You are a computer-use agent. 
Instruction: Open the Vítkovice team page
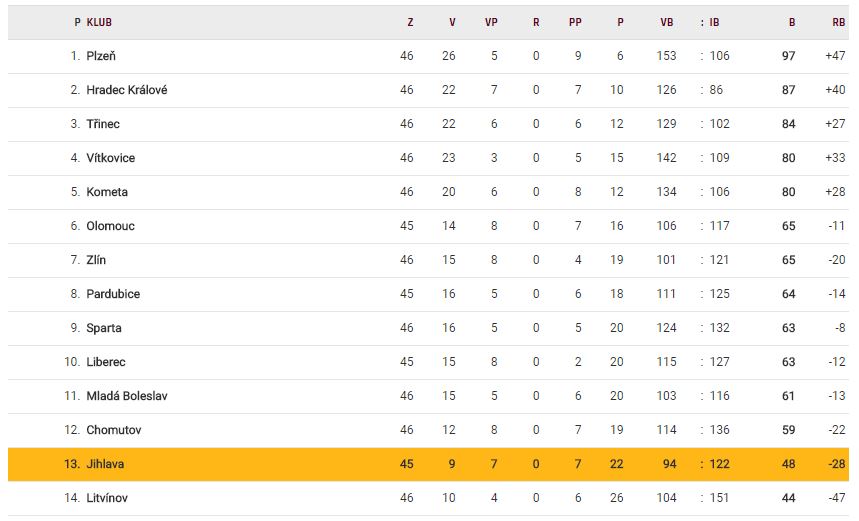pyautogui.click(x=111, y=158)
